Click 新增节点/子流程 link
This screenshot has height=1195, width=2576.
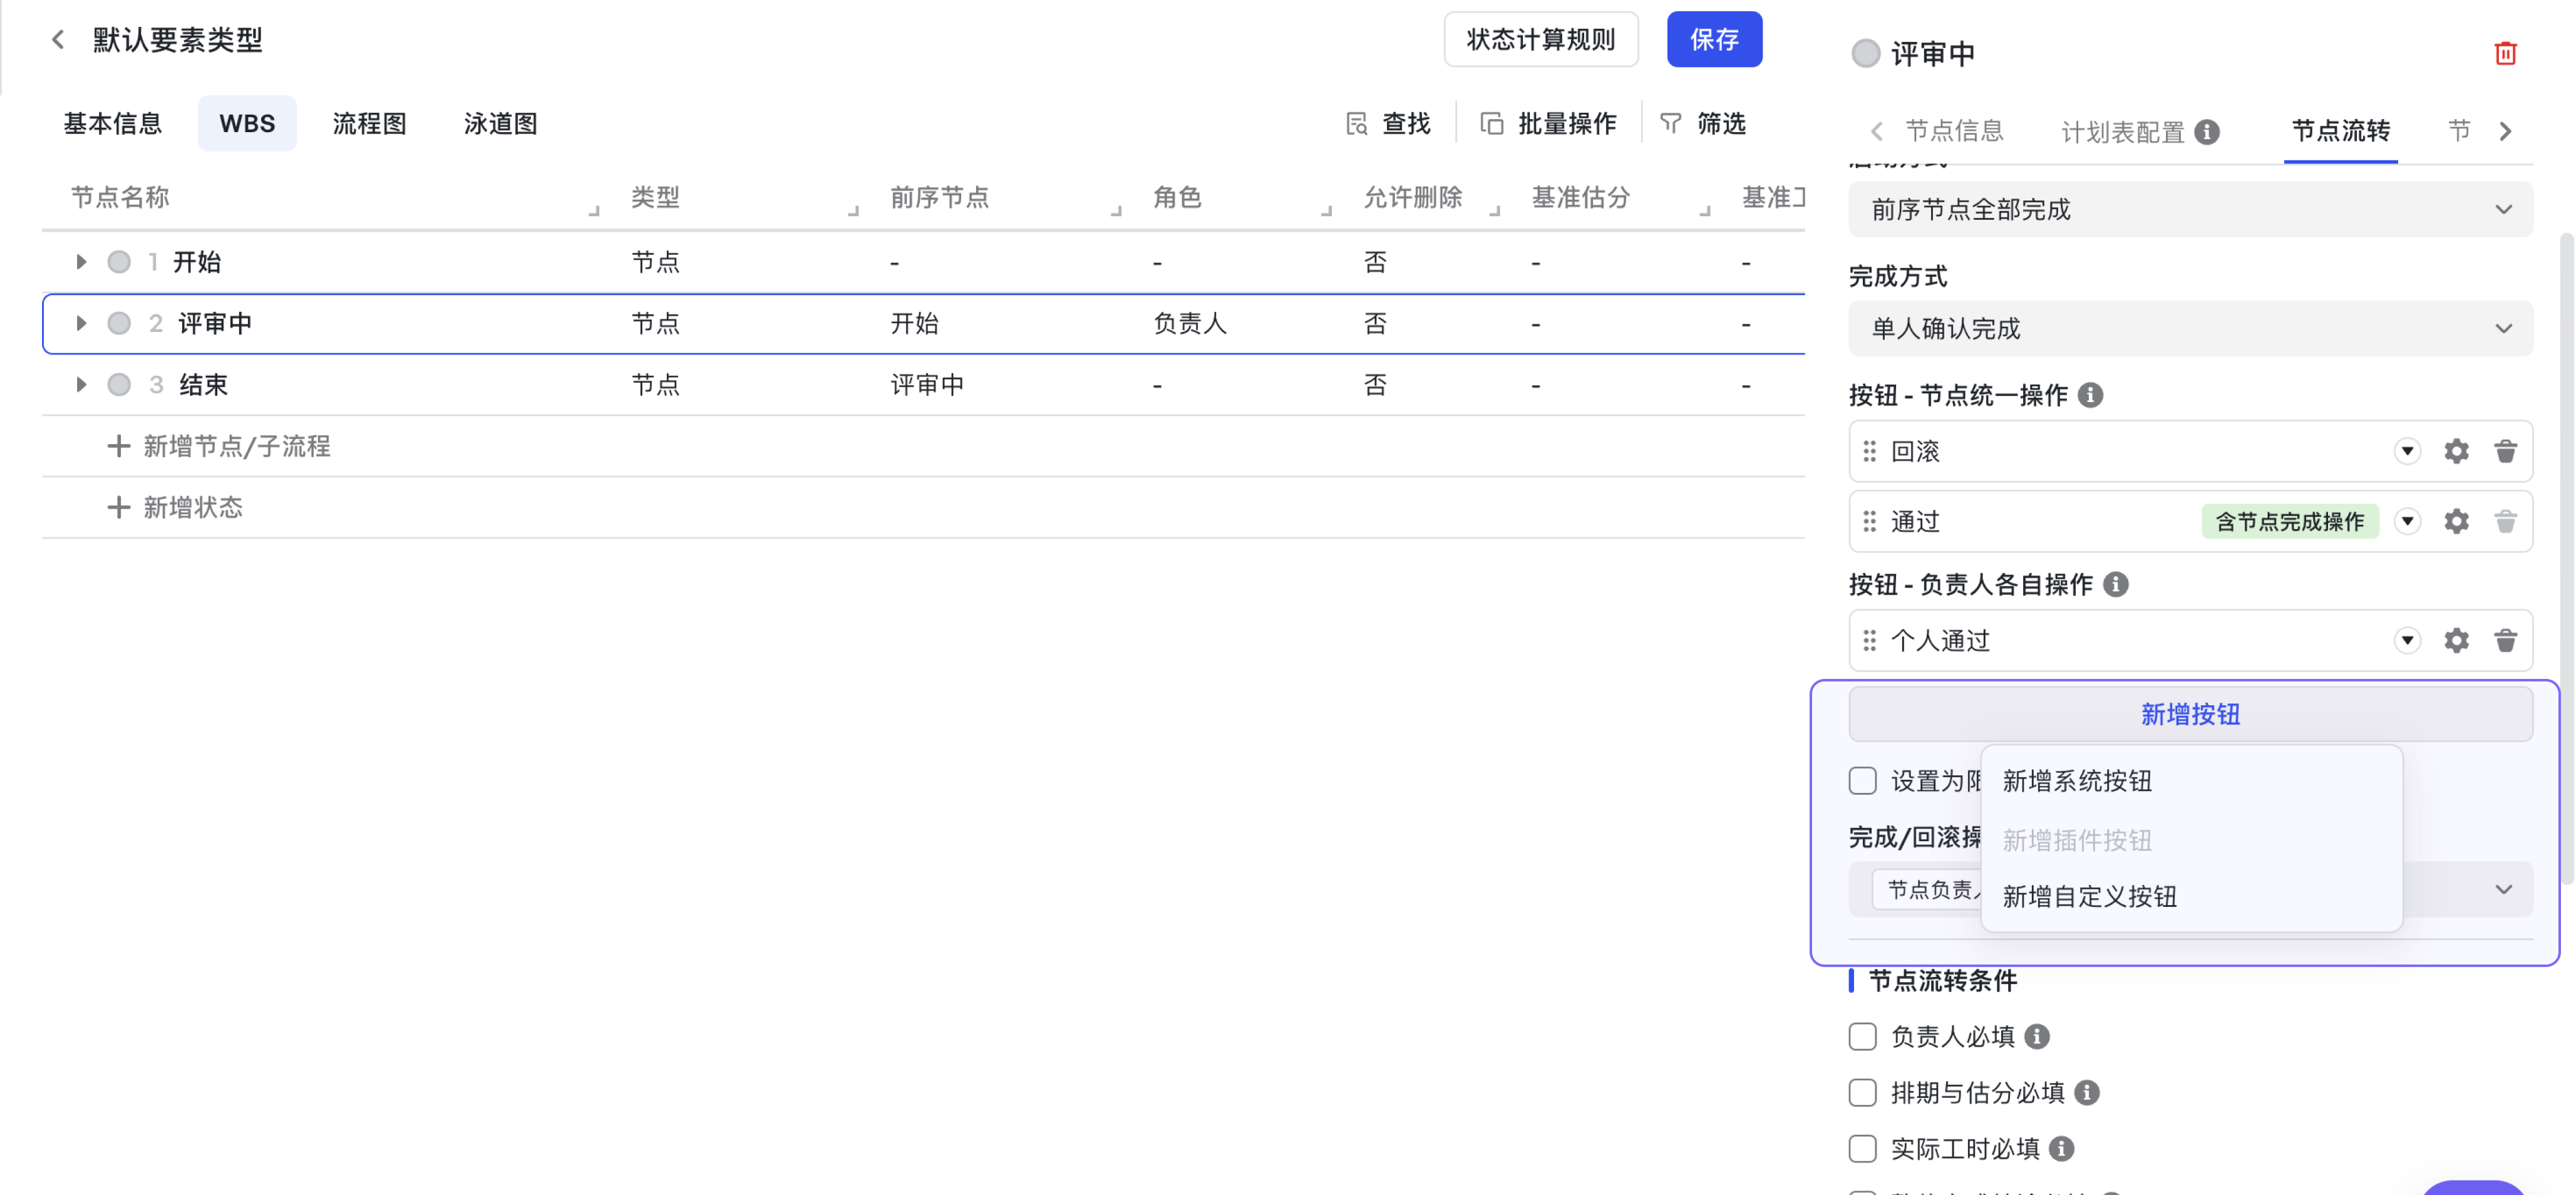tap(237, 446)
